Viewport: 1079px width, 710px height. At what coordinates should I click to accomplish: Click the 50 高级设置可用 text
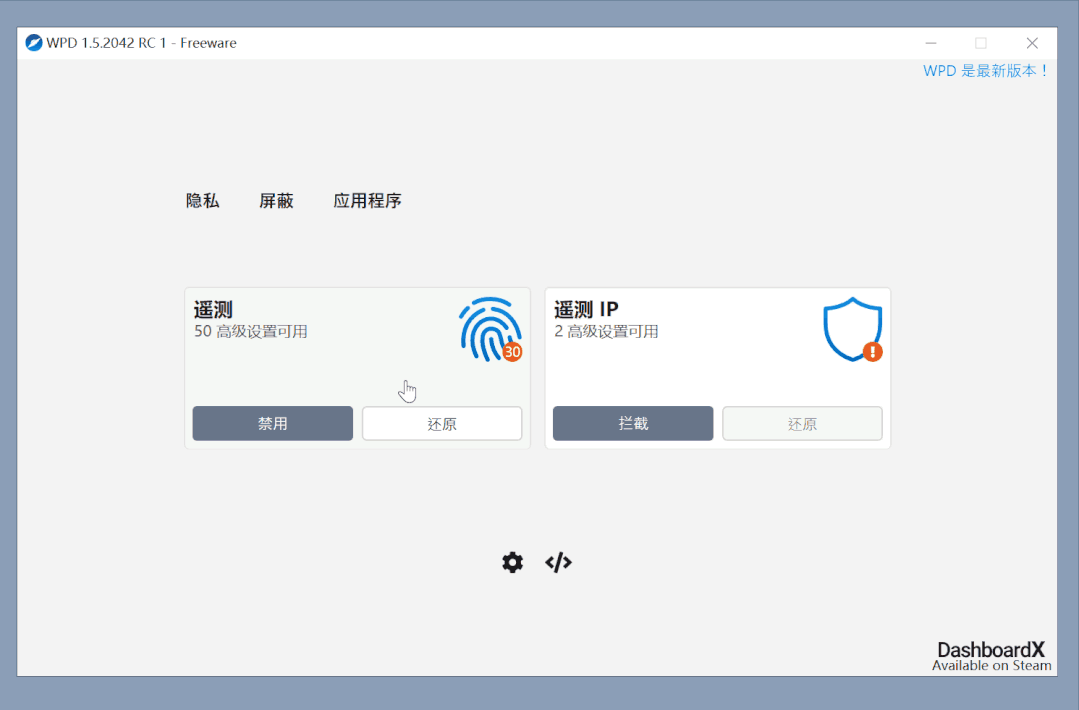coord(250,332)
